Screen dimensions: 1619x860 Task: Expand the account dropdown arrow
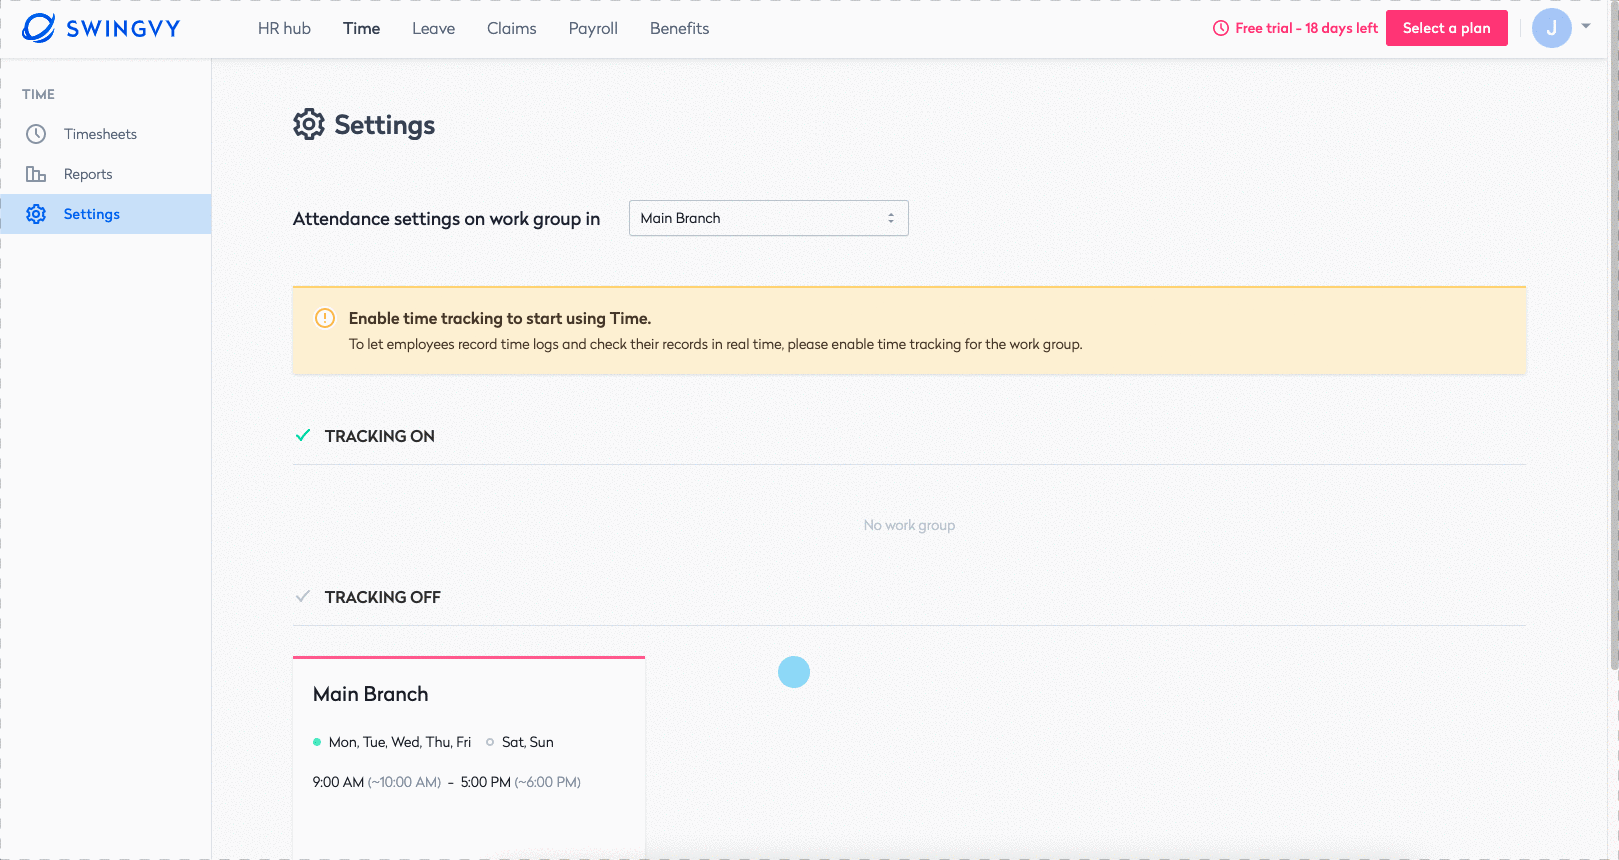[x=1586, y=27]
